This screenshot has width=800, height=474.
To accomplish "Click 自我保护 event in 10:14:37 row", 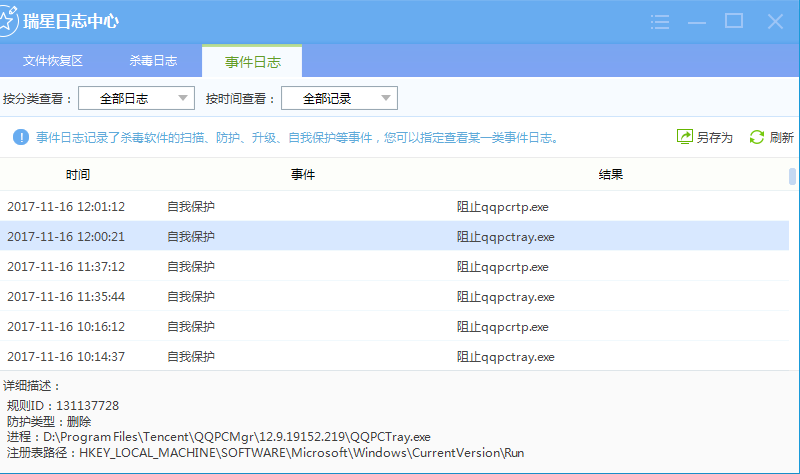I will [x=191, y=357].
